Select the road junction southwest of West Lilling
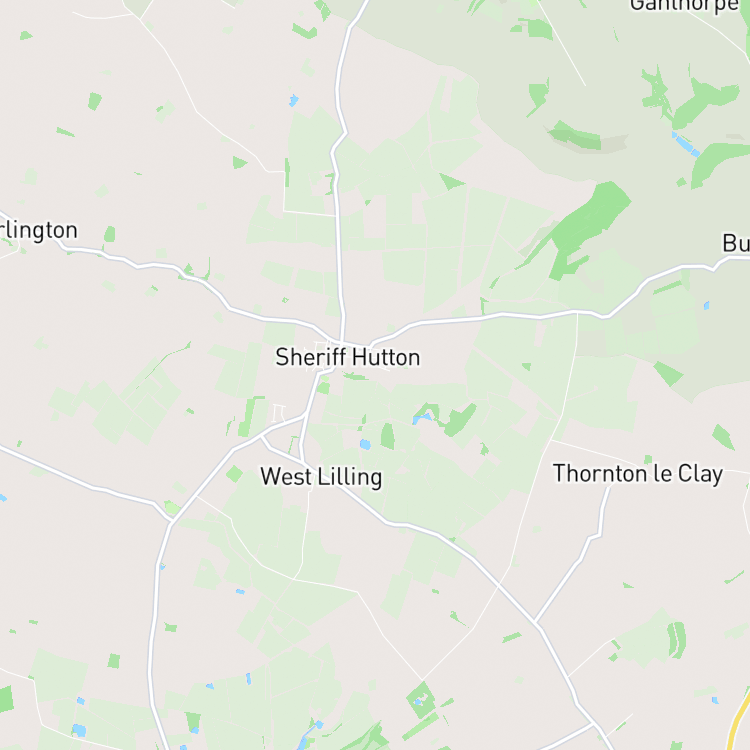This screenshot has height=750, width=750. (x=171, y=522)
